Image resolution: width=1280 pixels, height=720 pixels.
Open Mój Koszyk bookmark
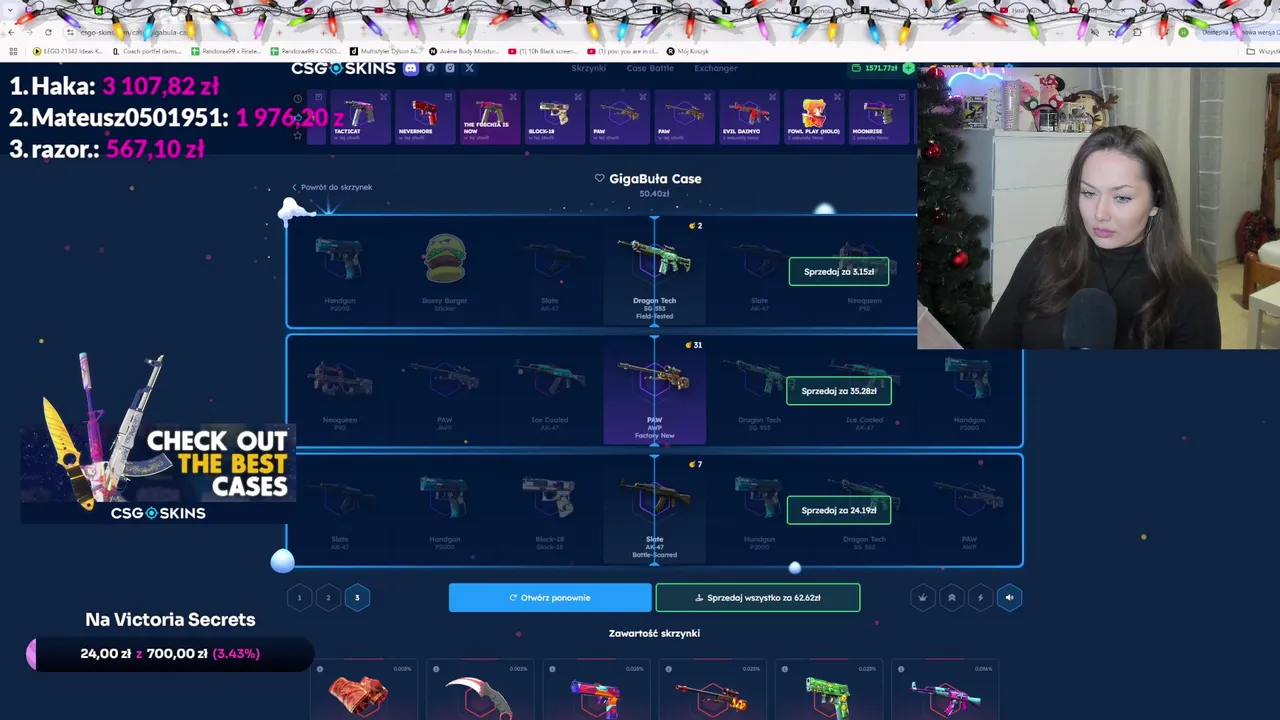(x=688, y=51)
